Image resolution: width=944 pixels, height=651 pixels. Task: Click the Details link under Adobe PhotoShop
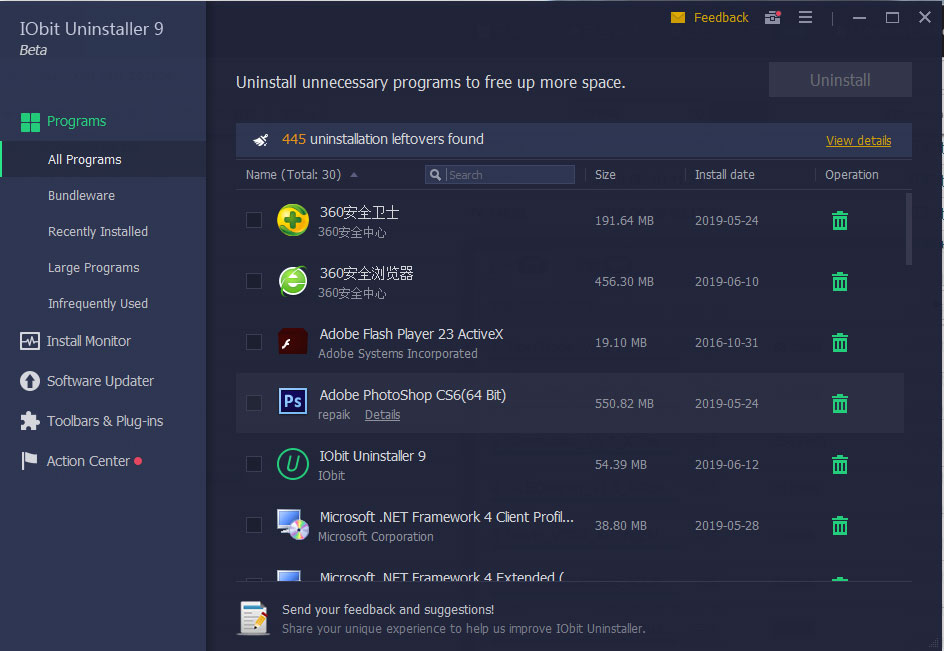click(x=382, y=414)
